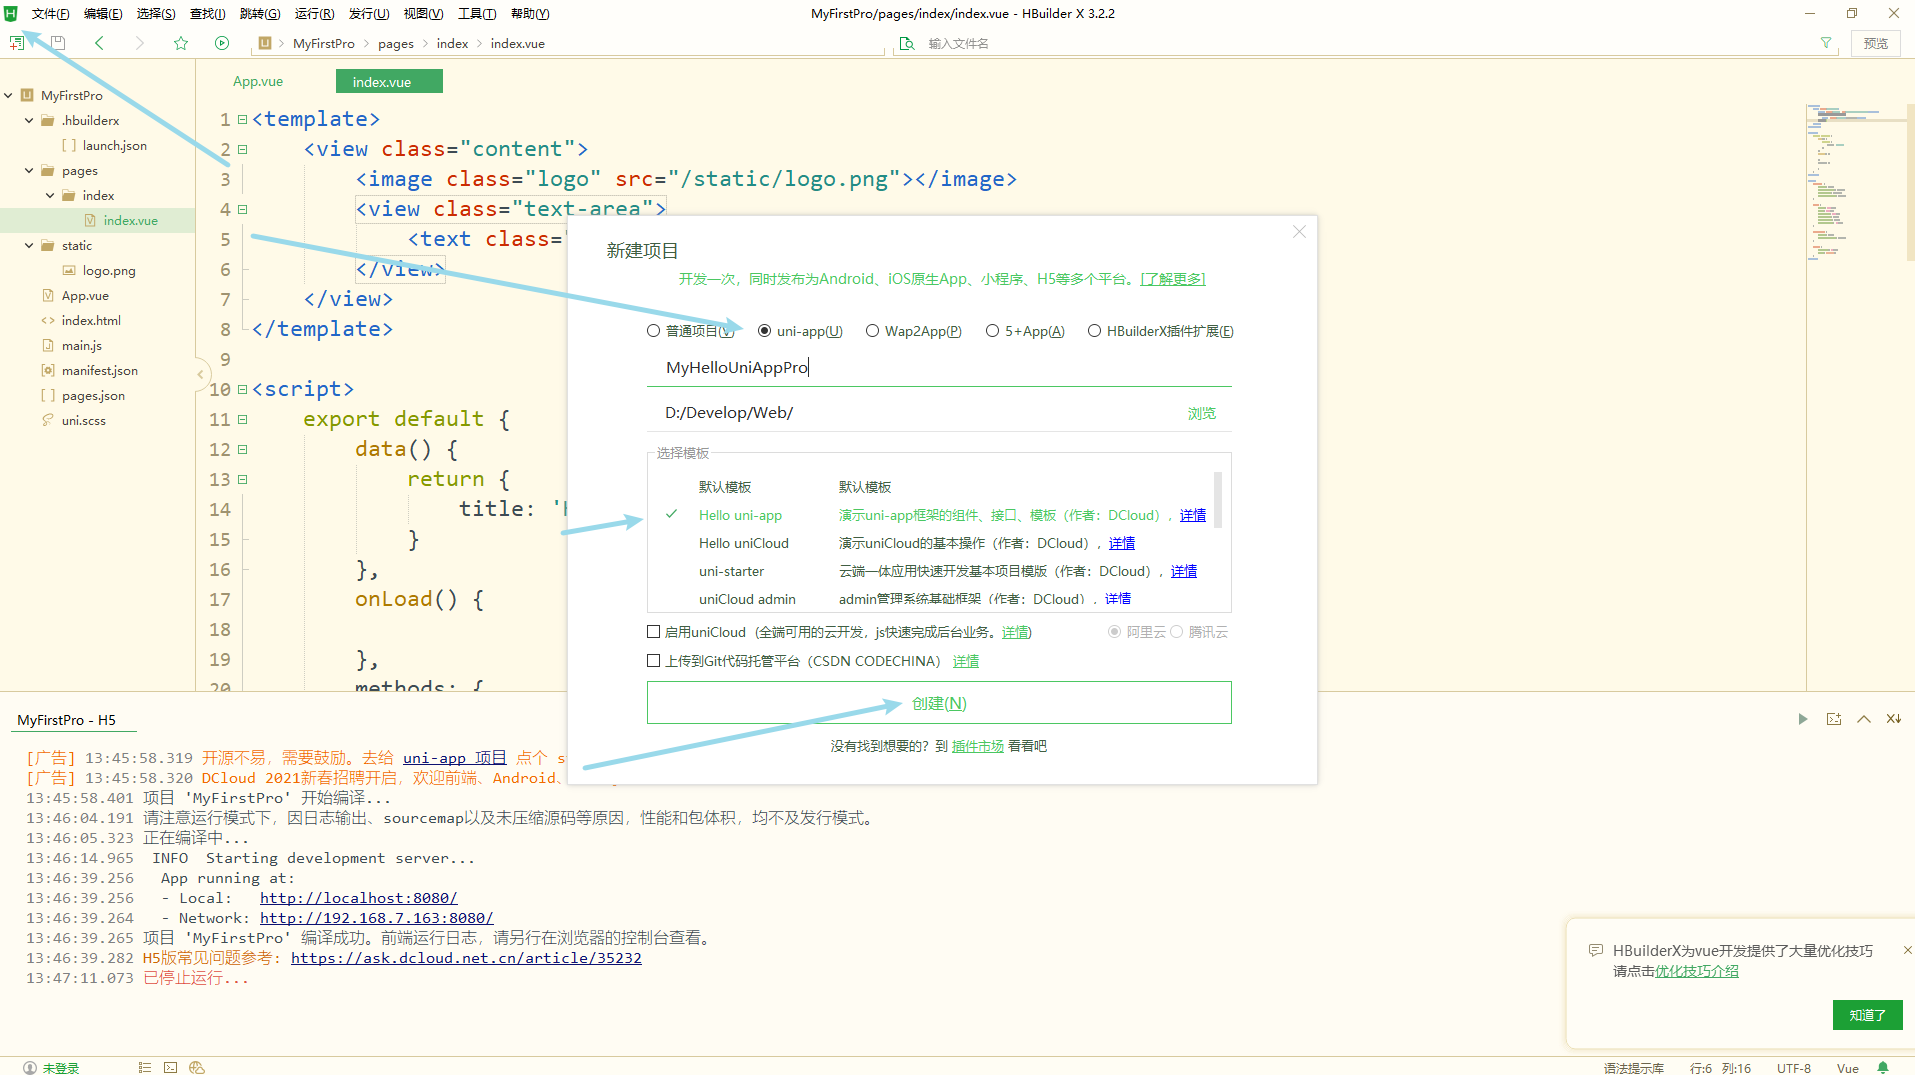Click the run play icon in toolbar

point(222,43)
